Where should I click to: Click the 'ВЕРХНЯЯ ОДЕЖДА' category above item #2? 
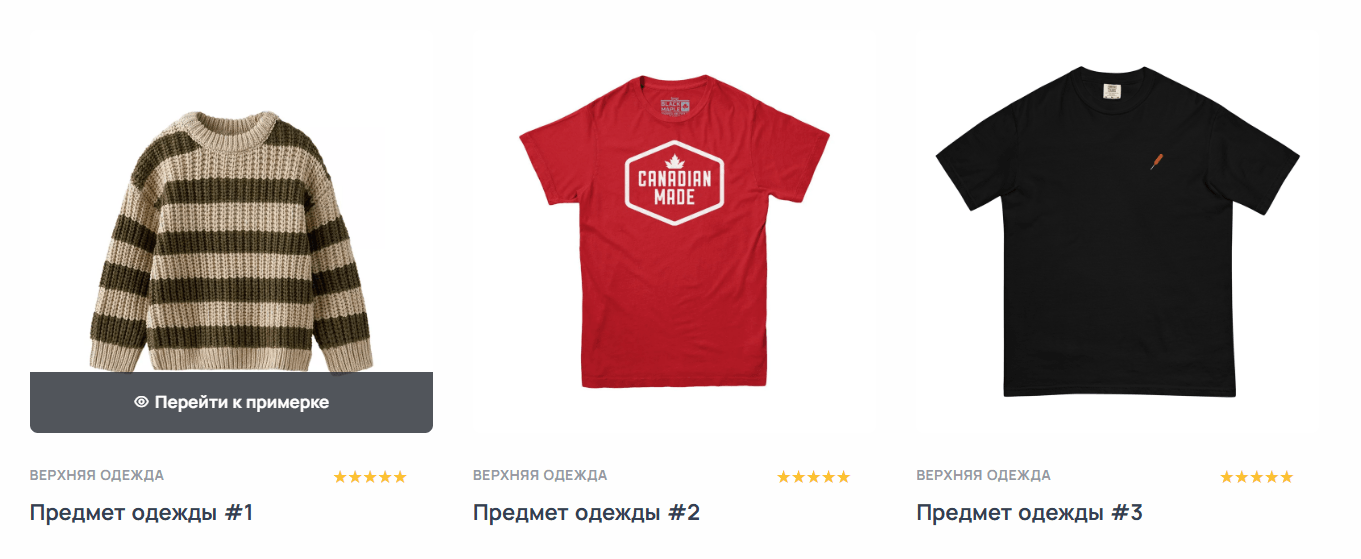coord(540,475)
